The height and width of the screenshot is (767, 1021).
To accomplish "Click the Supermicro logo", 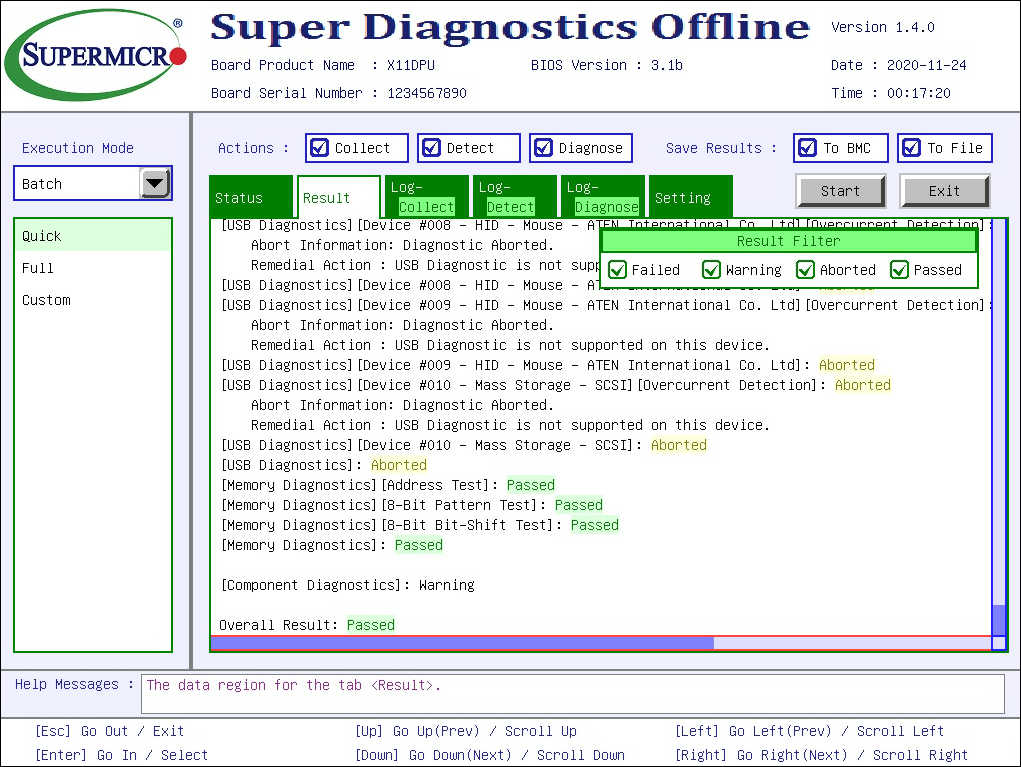I will click(95, 55).
